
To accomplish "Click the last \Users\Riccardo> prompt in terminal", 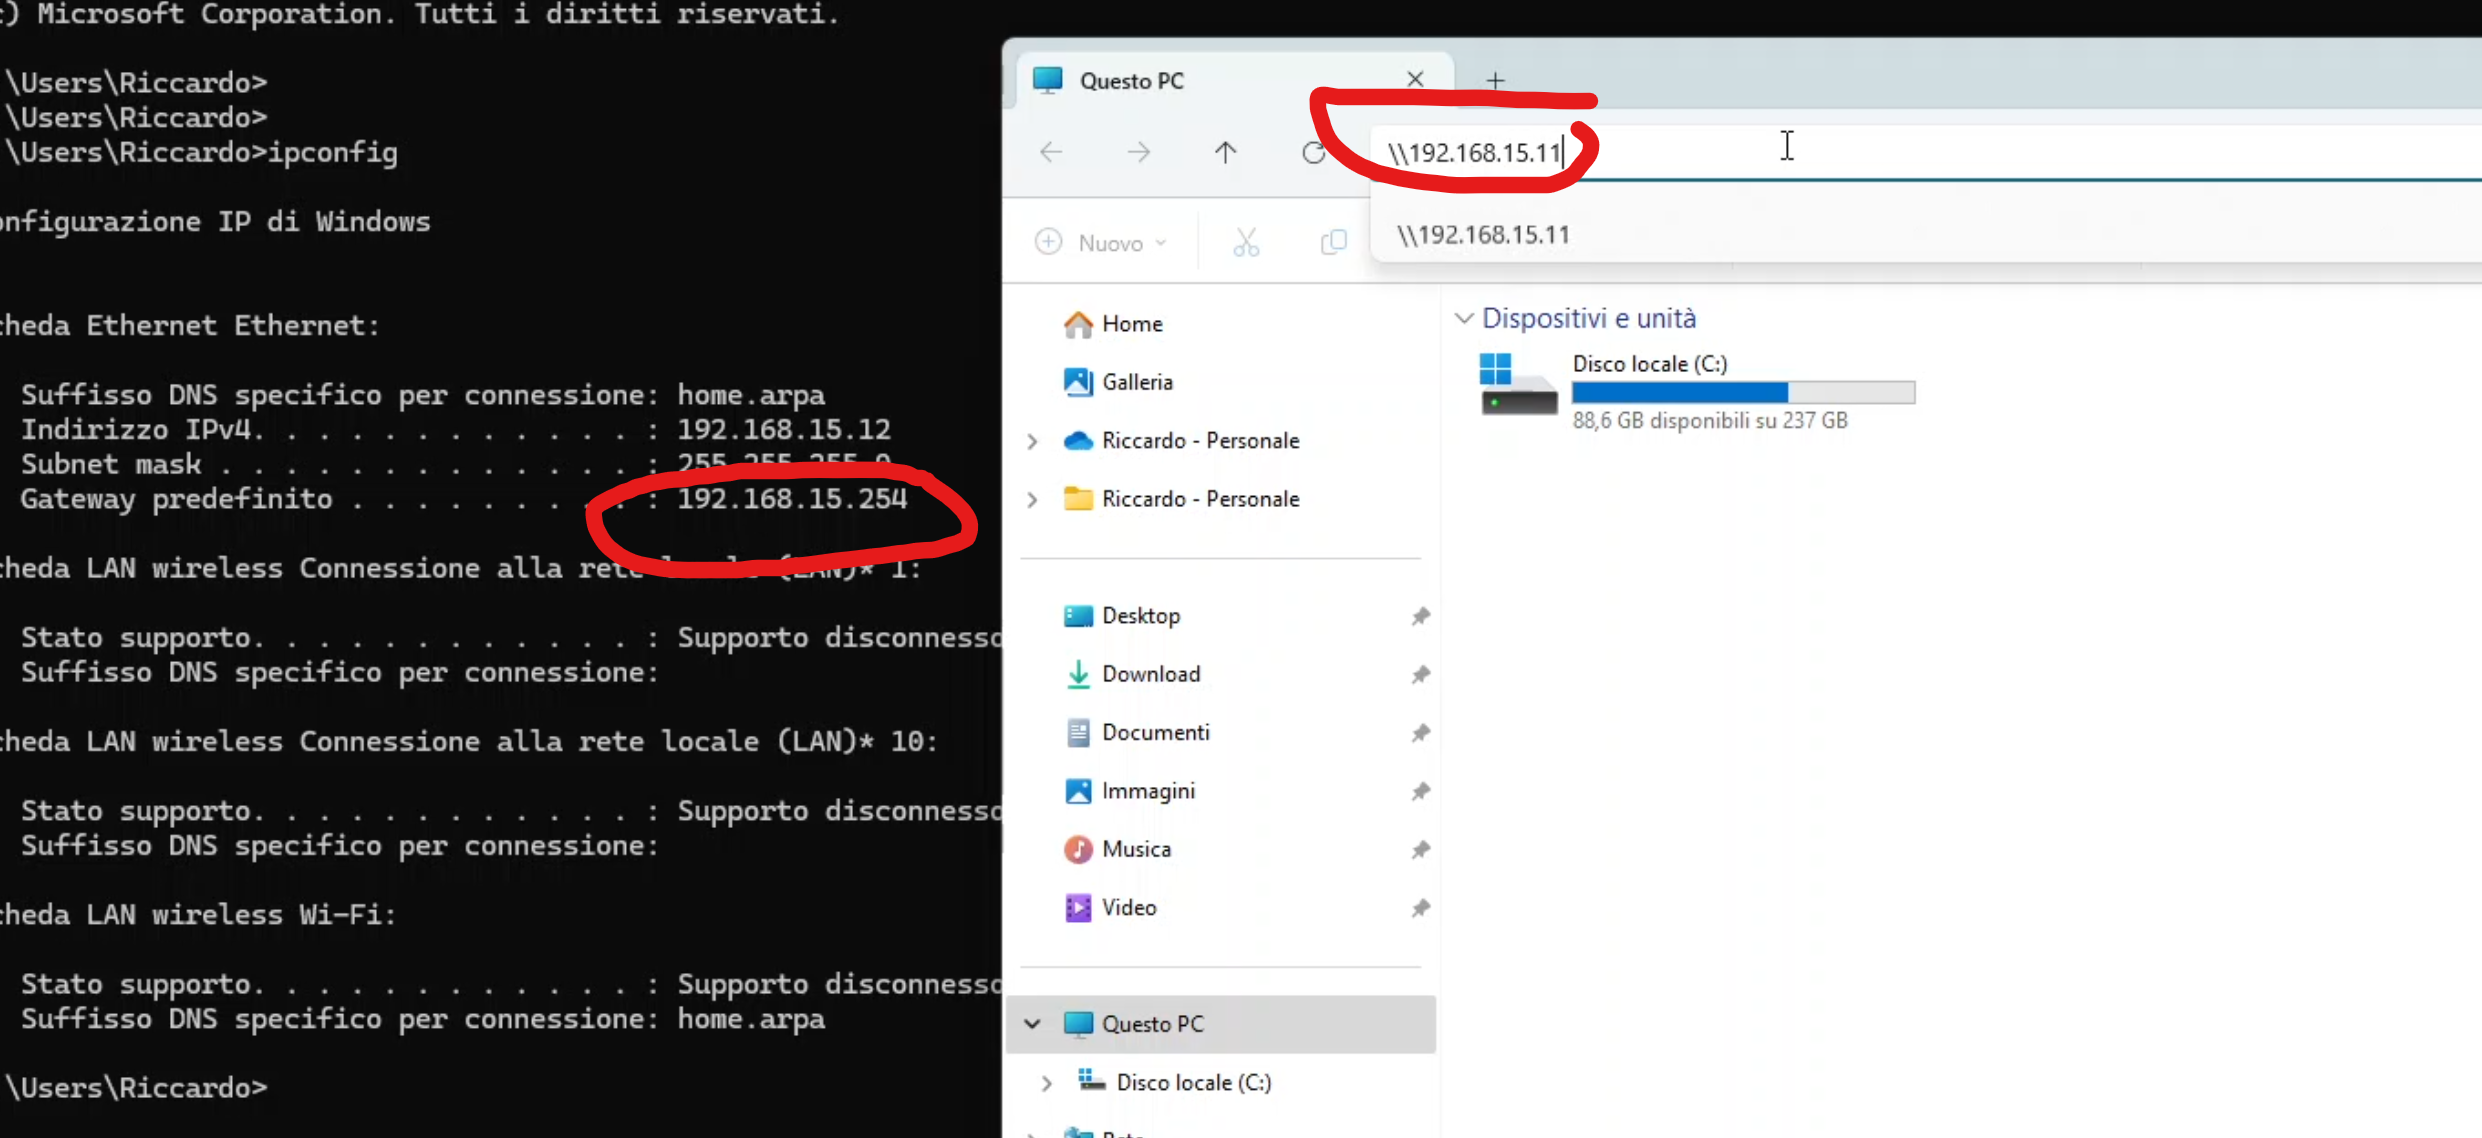I will pyautogui.click(x=136, y=1088).
